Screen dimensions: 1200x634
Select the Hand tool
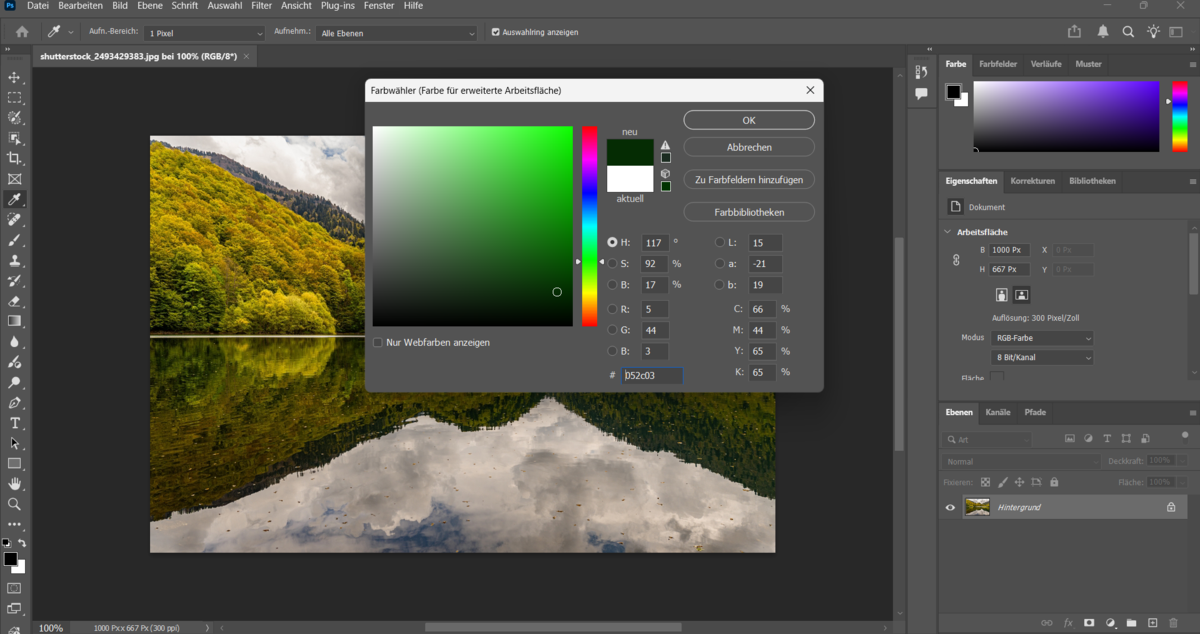pos(14,482)
